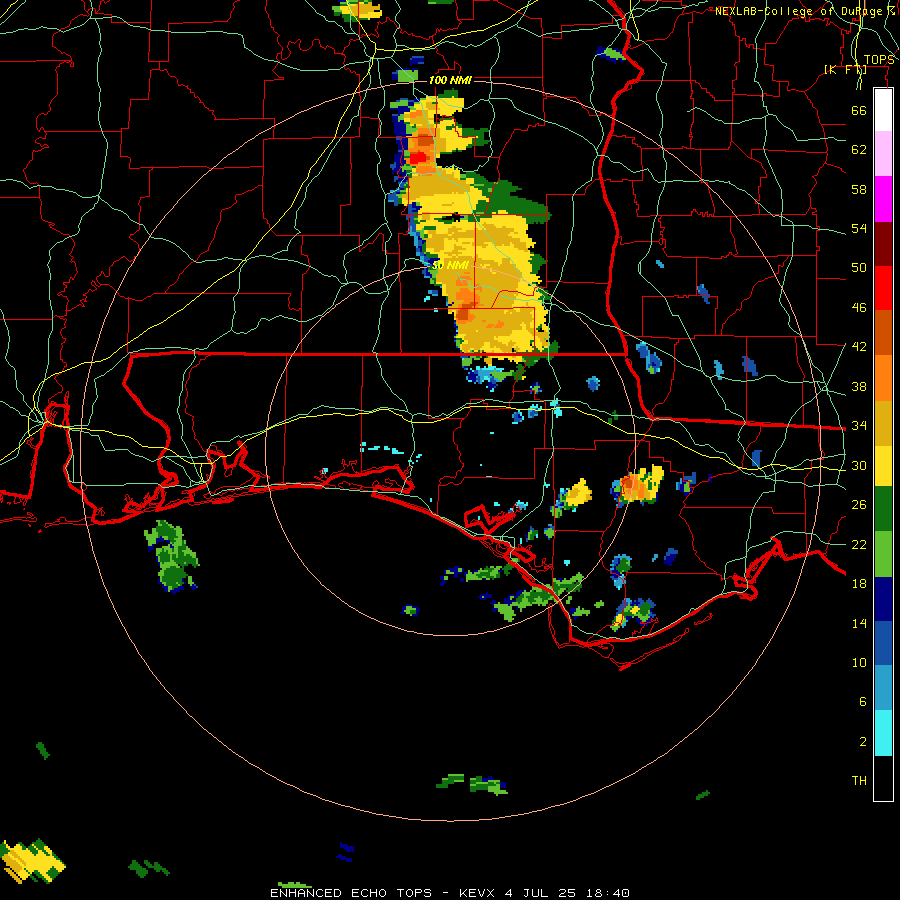Click the 100 NMI range ring label
The height and width of the screenshot is (900, 900).
click(450, 80)
